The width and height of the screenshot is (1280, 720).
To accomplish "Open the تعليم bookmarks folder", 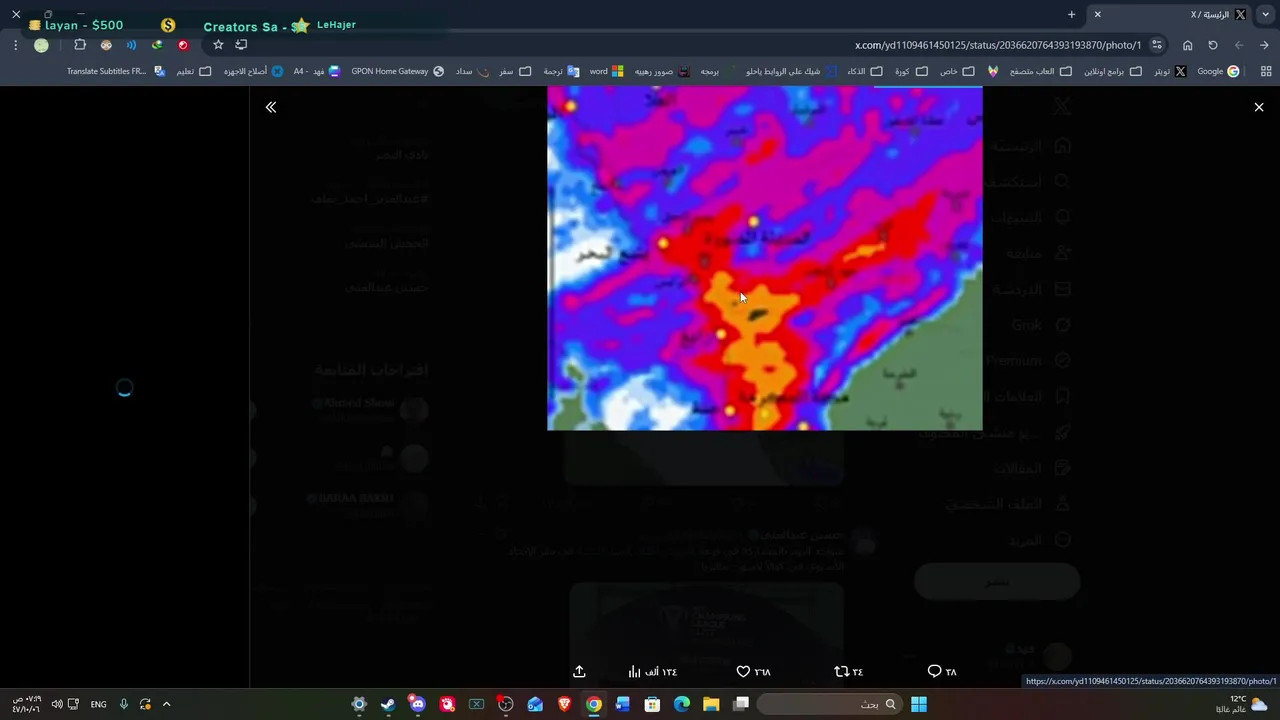I will [194, 72].
